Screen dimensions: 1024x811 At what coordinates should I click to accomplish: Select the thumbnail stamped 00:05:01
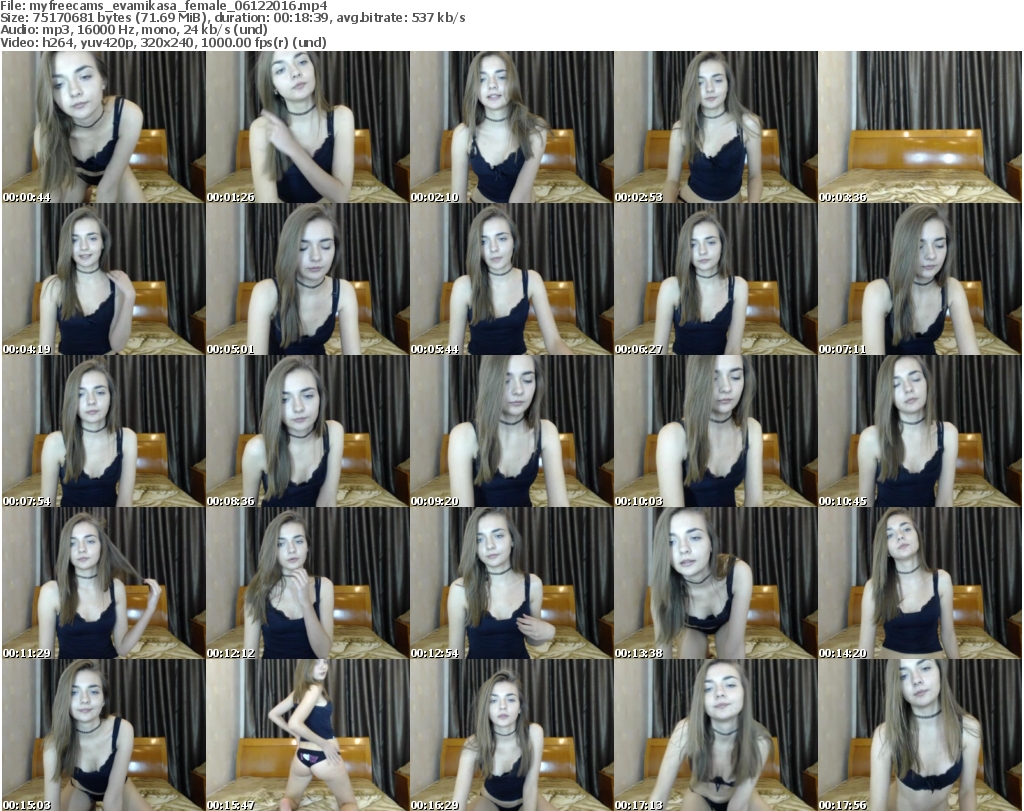tap(308, 279)
